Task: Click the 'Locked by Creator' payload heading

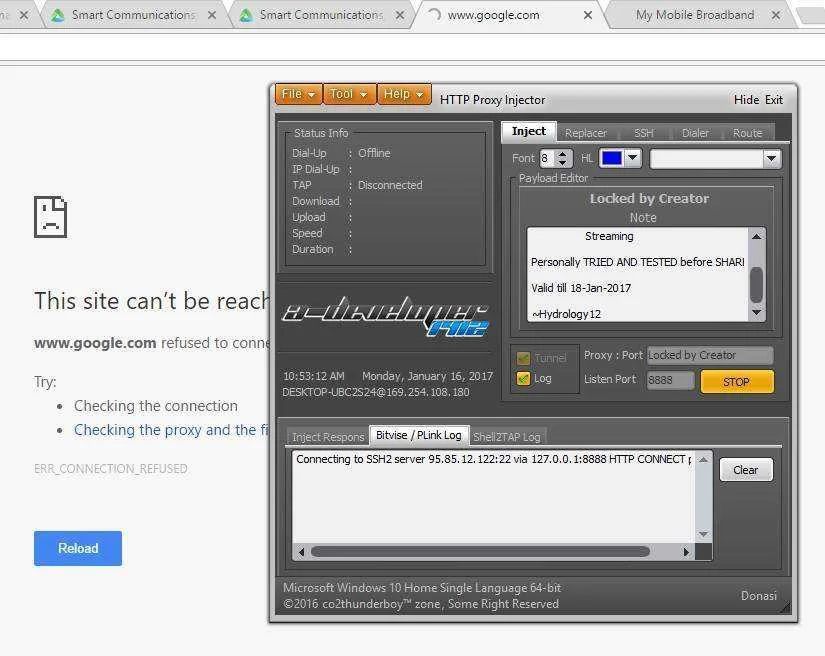Action: 649,198
